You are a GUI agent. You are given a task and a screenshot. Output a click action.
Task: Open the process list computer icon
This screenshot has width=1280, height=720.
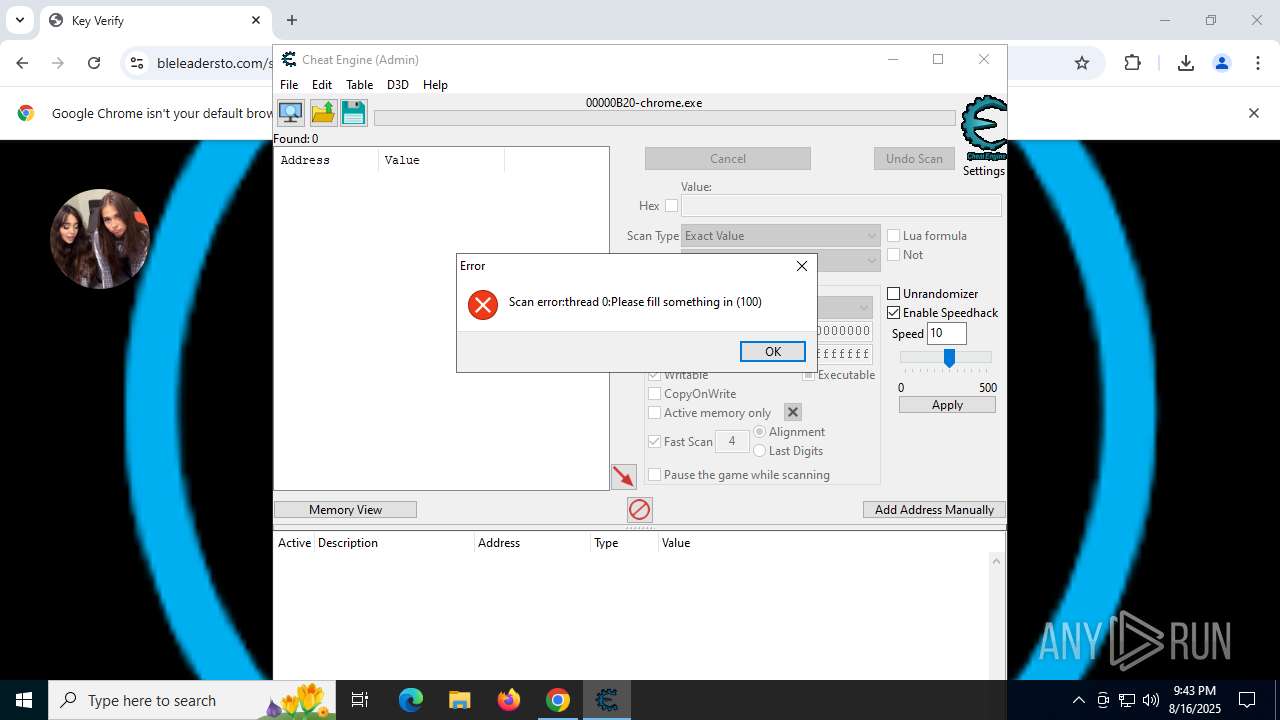tap(290, 112)
